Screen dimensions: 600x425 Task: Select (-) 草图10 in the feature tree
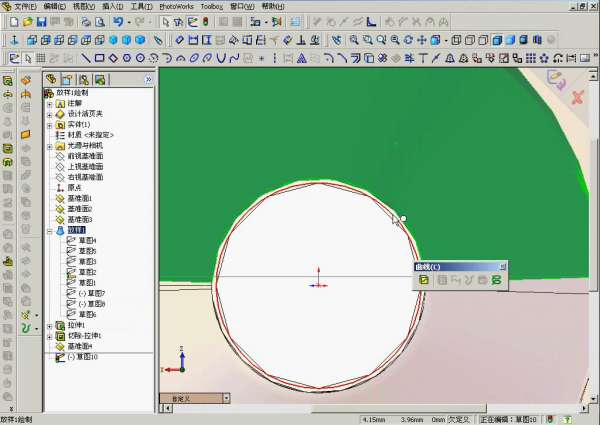coord(82,357)
